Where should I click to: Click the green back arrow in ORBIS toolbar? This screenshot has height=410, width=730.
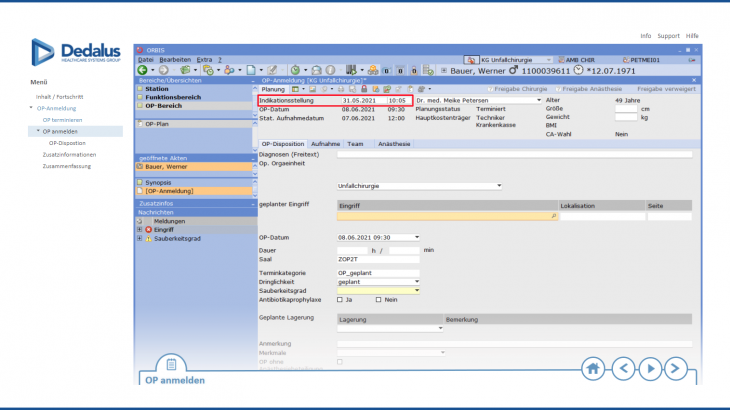(x=143, y=70)
